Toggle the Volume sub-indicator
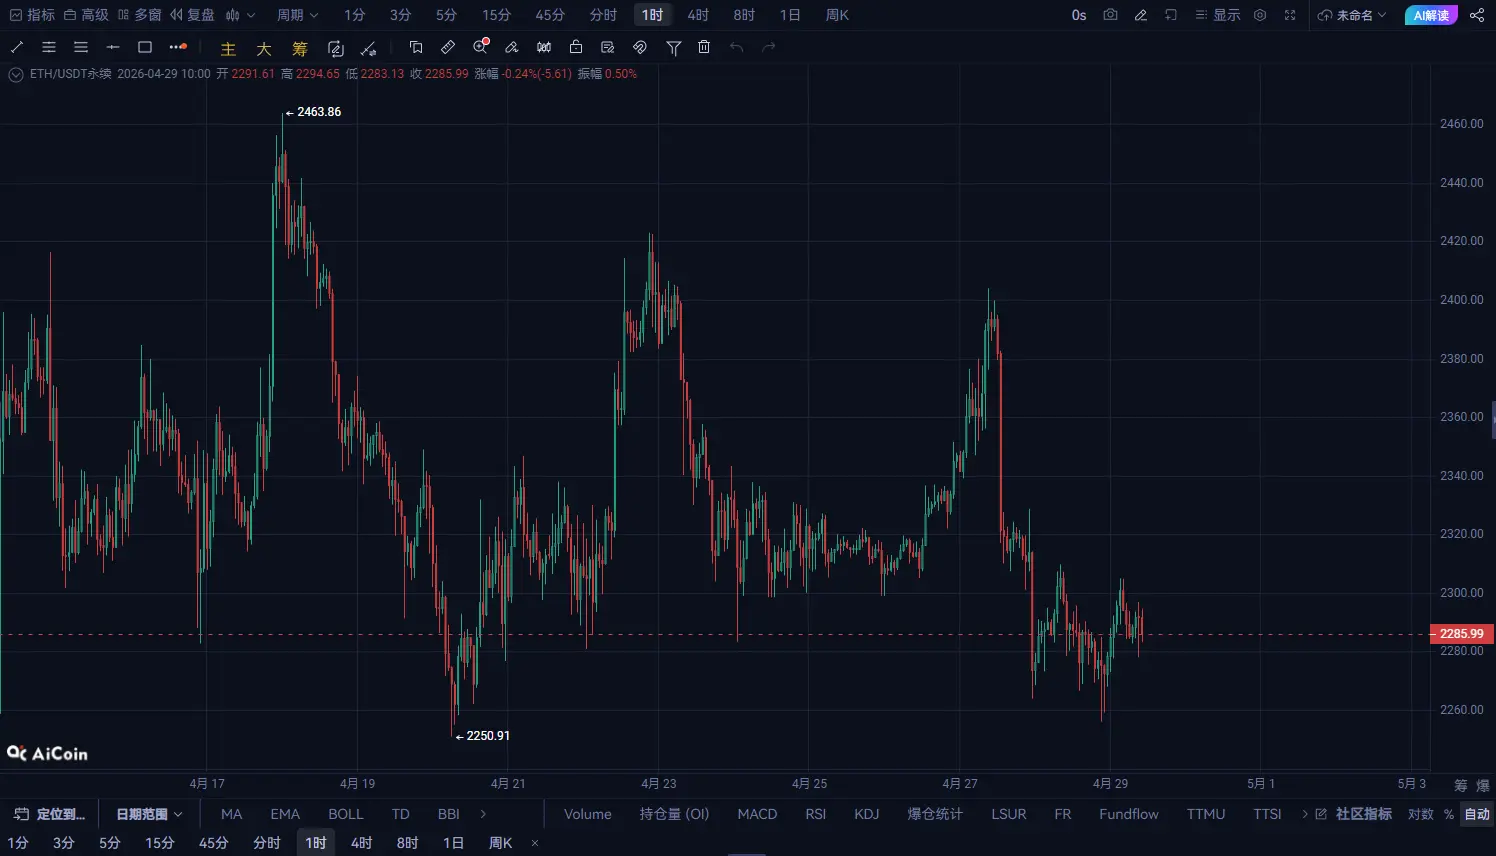The height and width of the screenshot is (856, 1496). (x=588, y=814)
